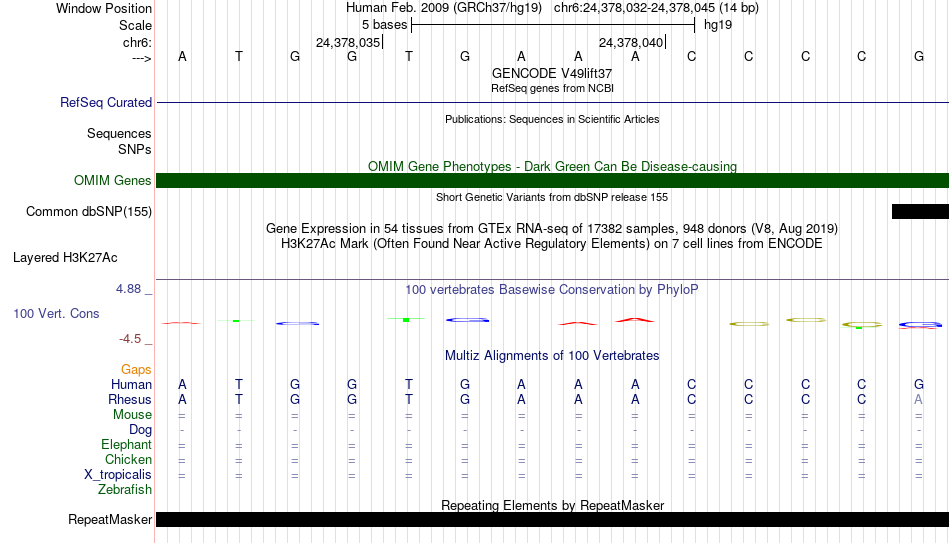
Task: Click the chr6: ruler label
Action: (x=137, y=42)
